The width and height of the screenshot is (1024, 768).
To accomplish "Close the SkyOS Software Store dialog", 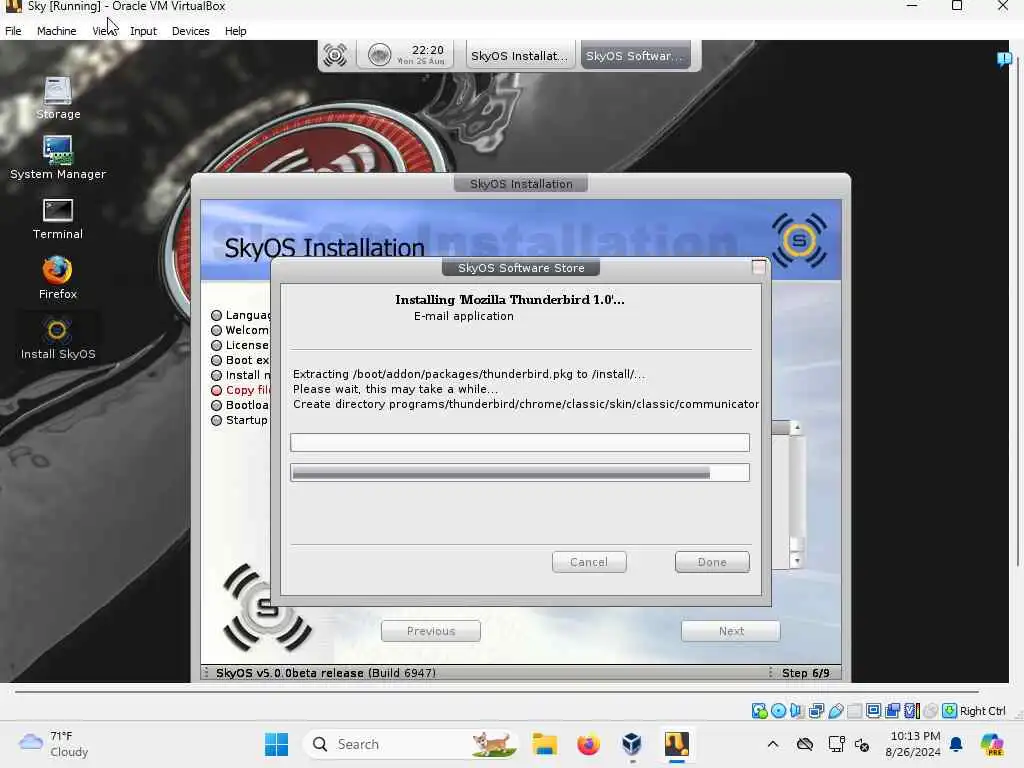I will point(759,266).
